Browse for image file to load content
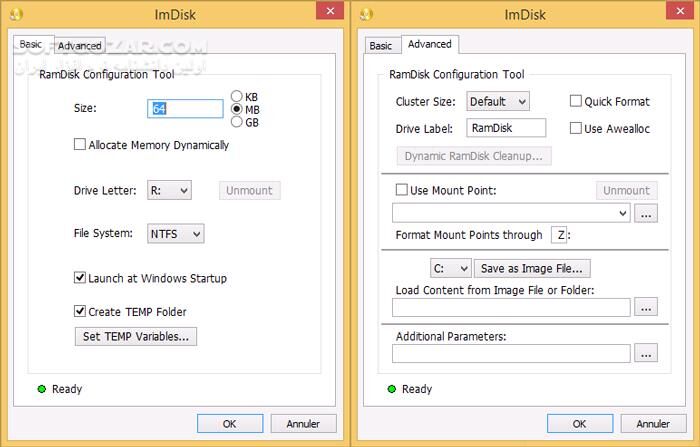 click(x=646, y=307)
